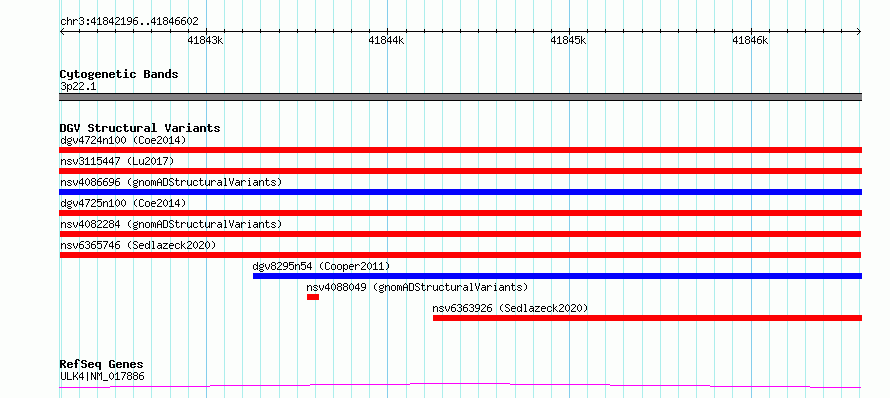Open nsv3115447 (Lu2017) variant label
This screenshot has height=398, width=890.
pyautogui.click(x=117, y=161)
